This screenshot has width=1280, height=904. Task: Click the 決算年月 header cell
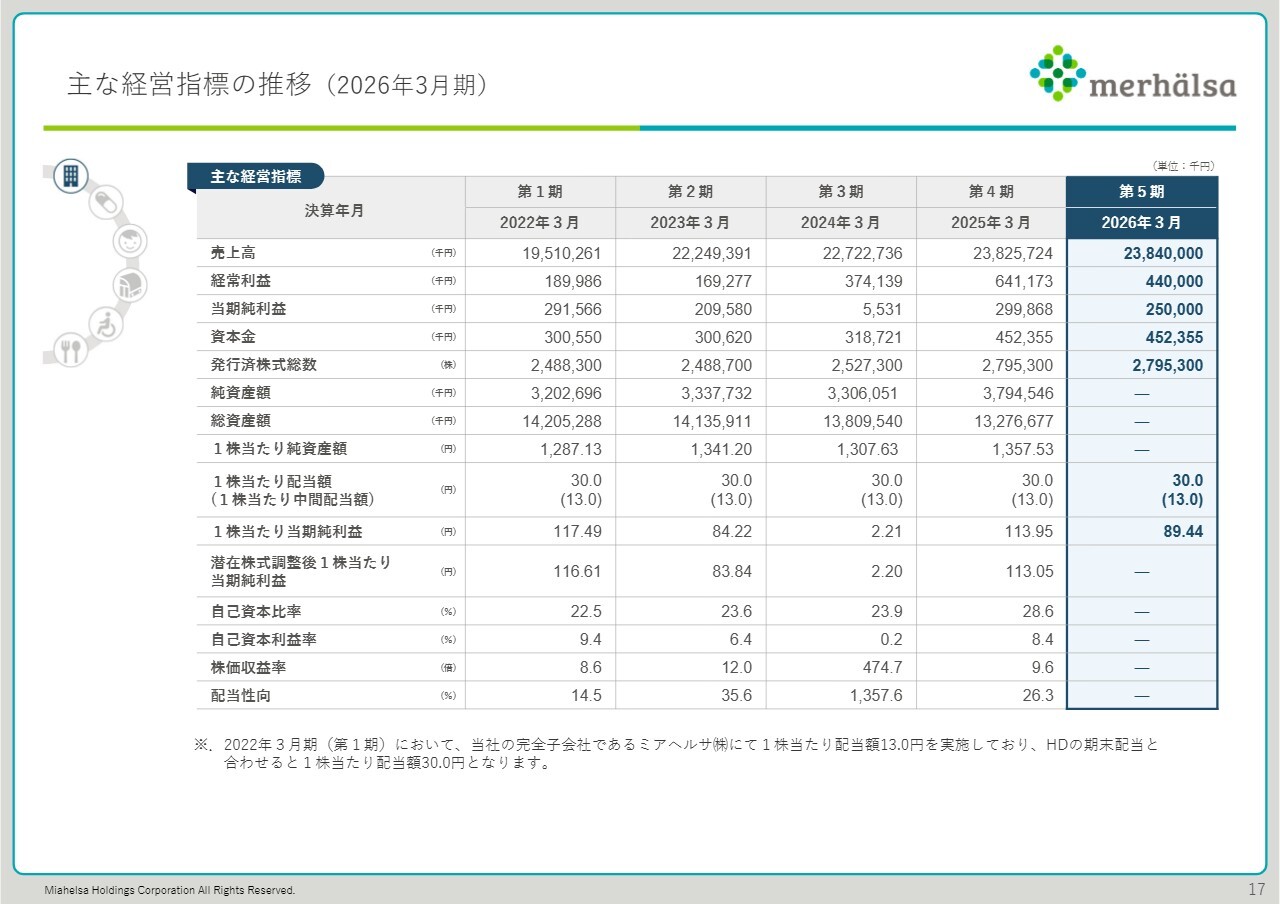click(x=335, y=210)
